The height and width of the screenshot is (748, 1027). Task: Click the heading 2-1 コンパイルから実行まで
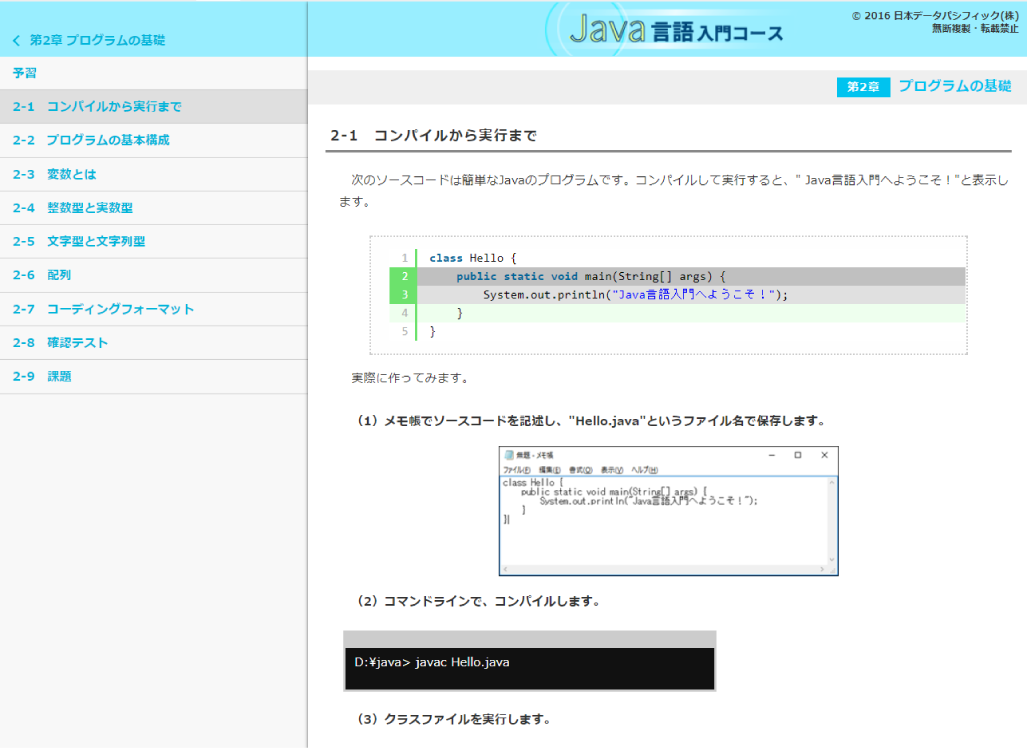(433, 136)
